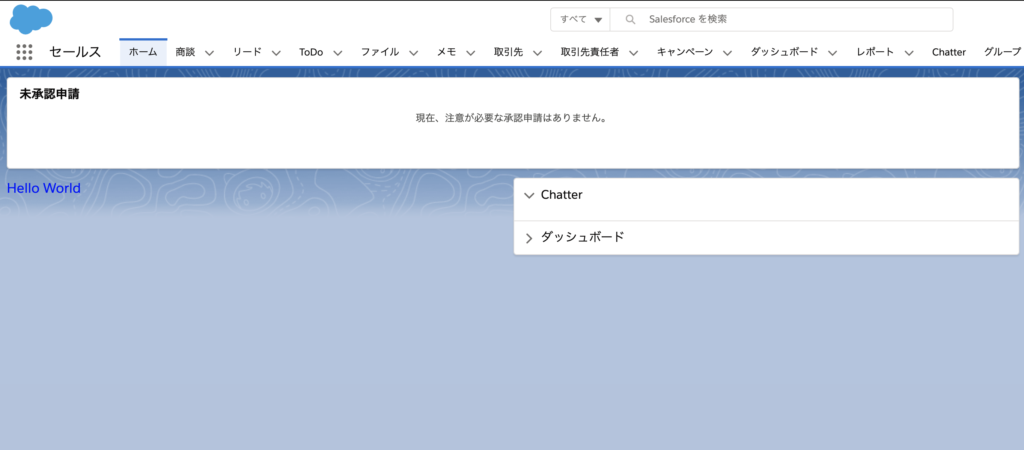Open the ファイル tab
The height and width of the screenshot is (450, 1024).
click(380, 52)
